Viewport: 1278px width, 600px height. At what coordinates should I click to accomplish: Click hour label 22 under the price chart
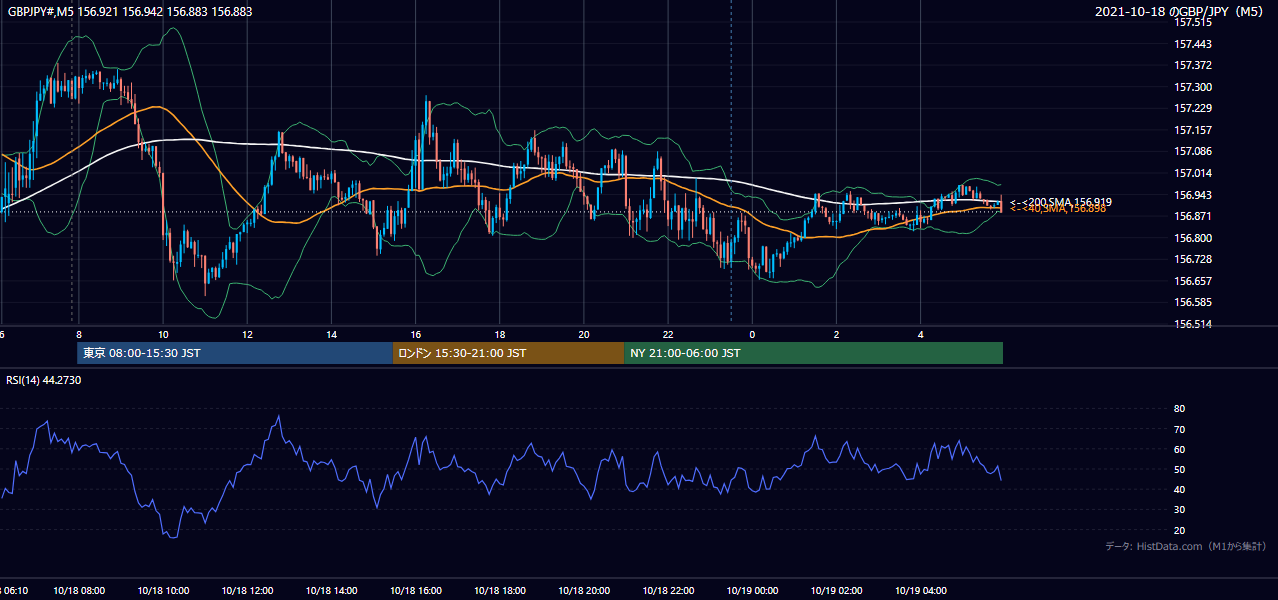(668, 335)
